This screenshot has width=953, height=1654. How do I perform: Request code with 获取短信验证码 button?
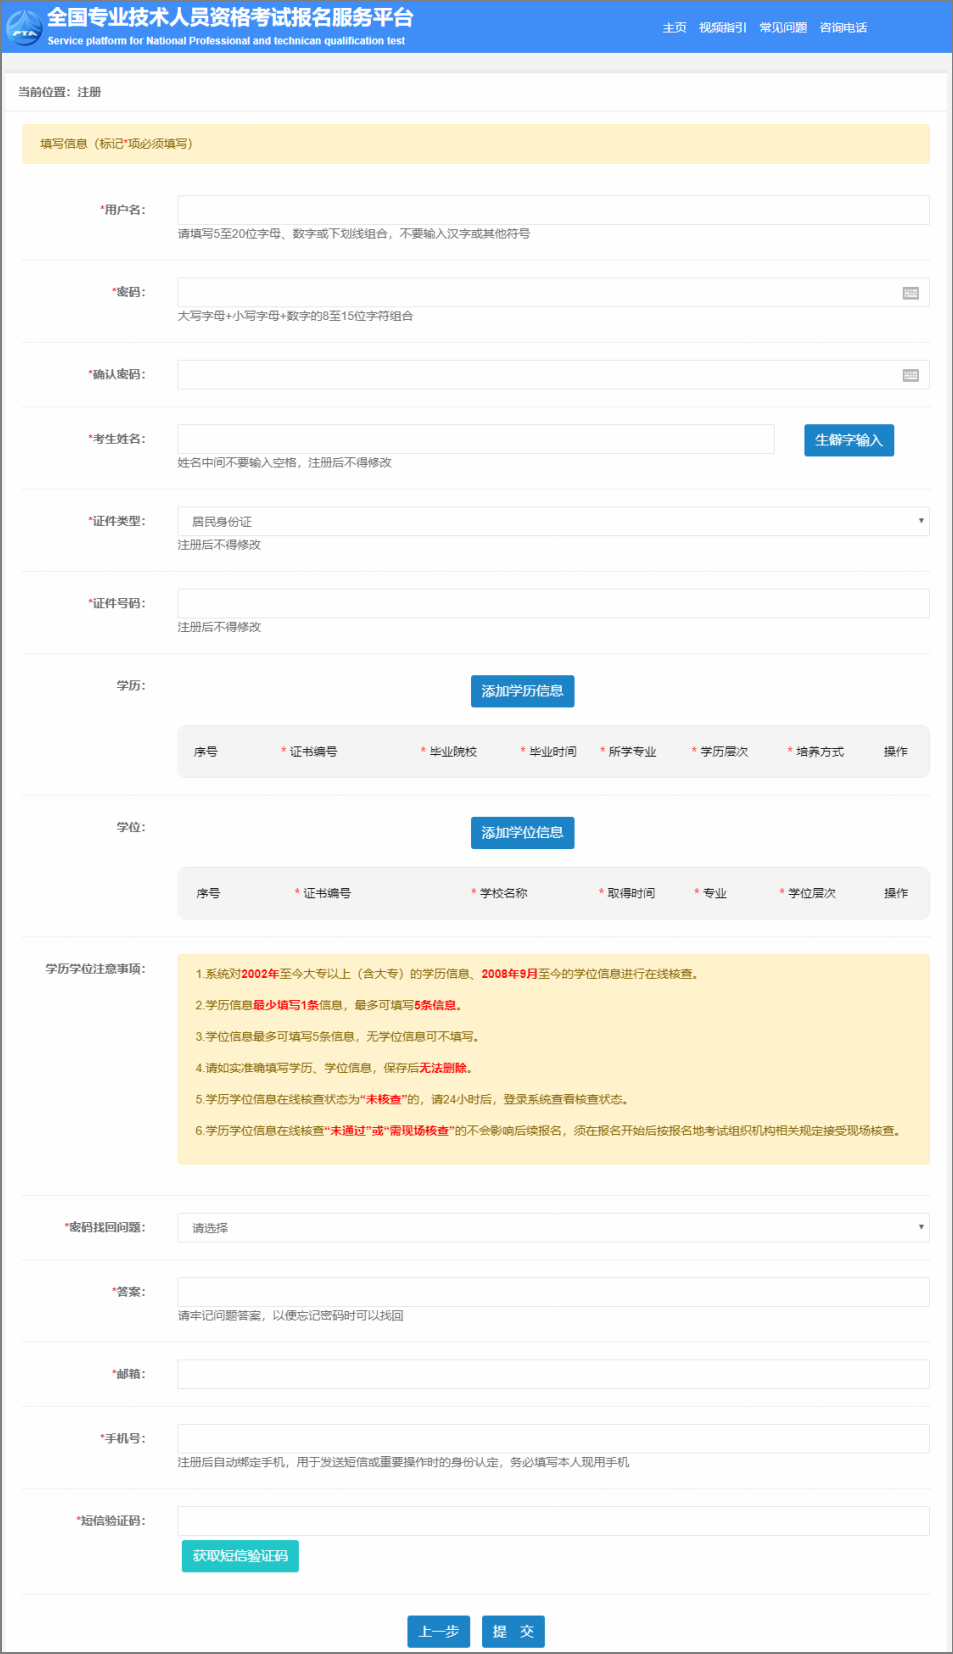point(240,1556)
